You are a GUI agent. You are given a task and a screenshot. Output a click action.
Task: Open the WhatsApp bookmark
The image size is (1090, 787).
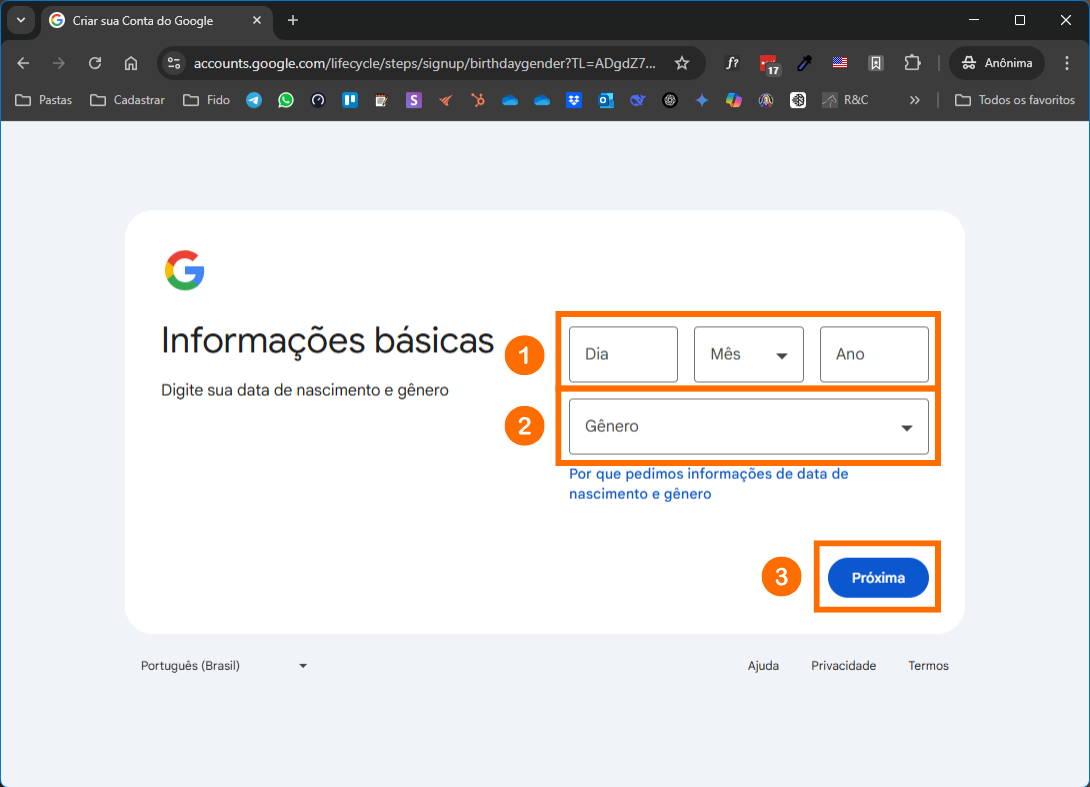point(286,100)
